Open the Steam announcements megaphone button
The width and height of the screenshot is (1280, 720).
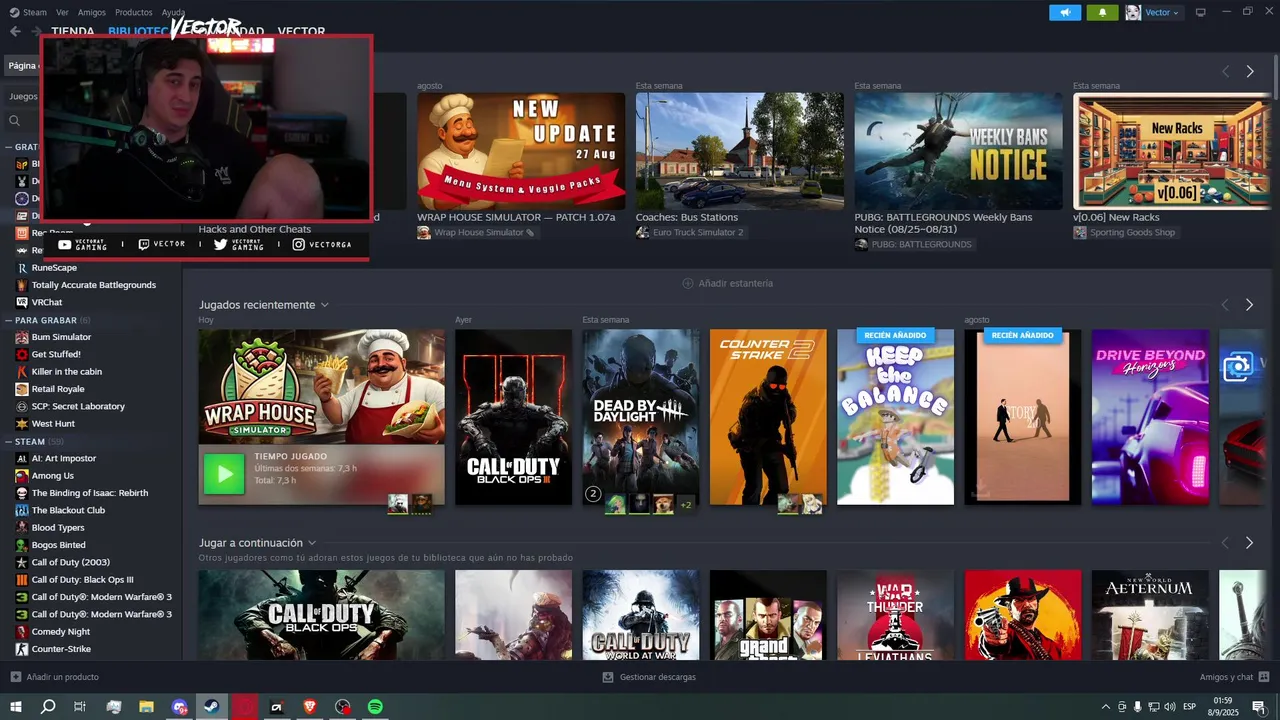1065,12
